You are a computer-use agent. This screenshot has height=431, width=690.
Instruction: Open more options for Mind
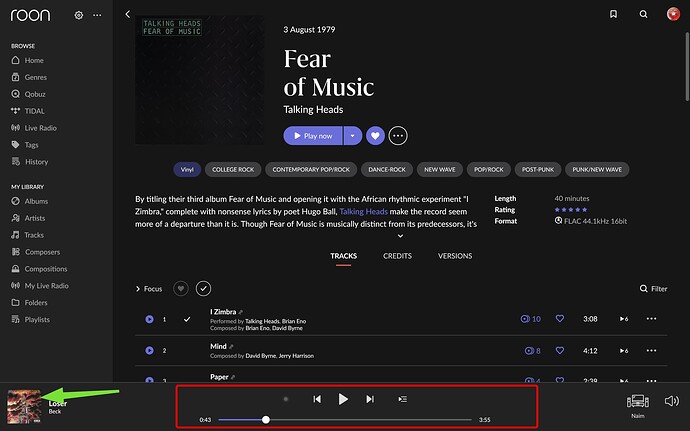click(651, 350)
